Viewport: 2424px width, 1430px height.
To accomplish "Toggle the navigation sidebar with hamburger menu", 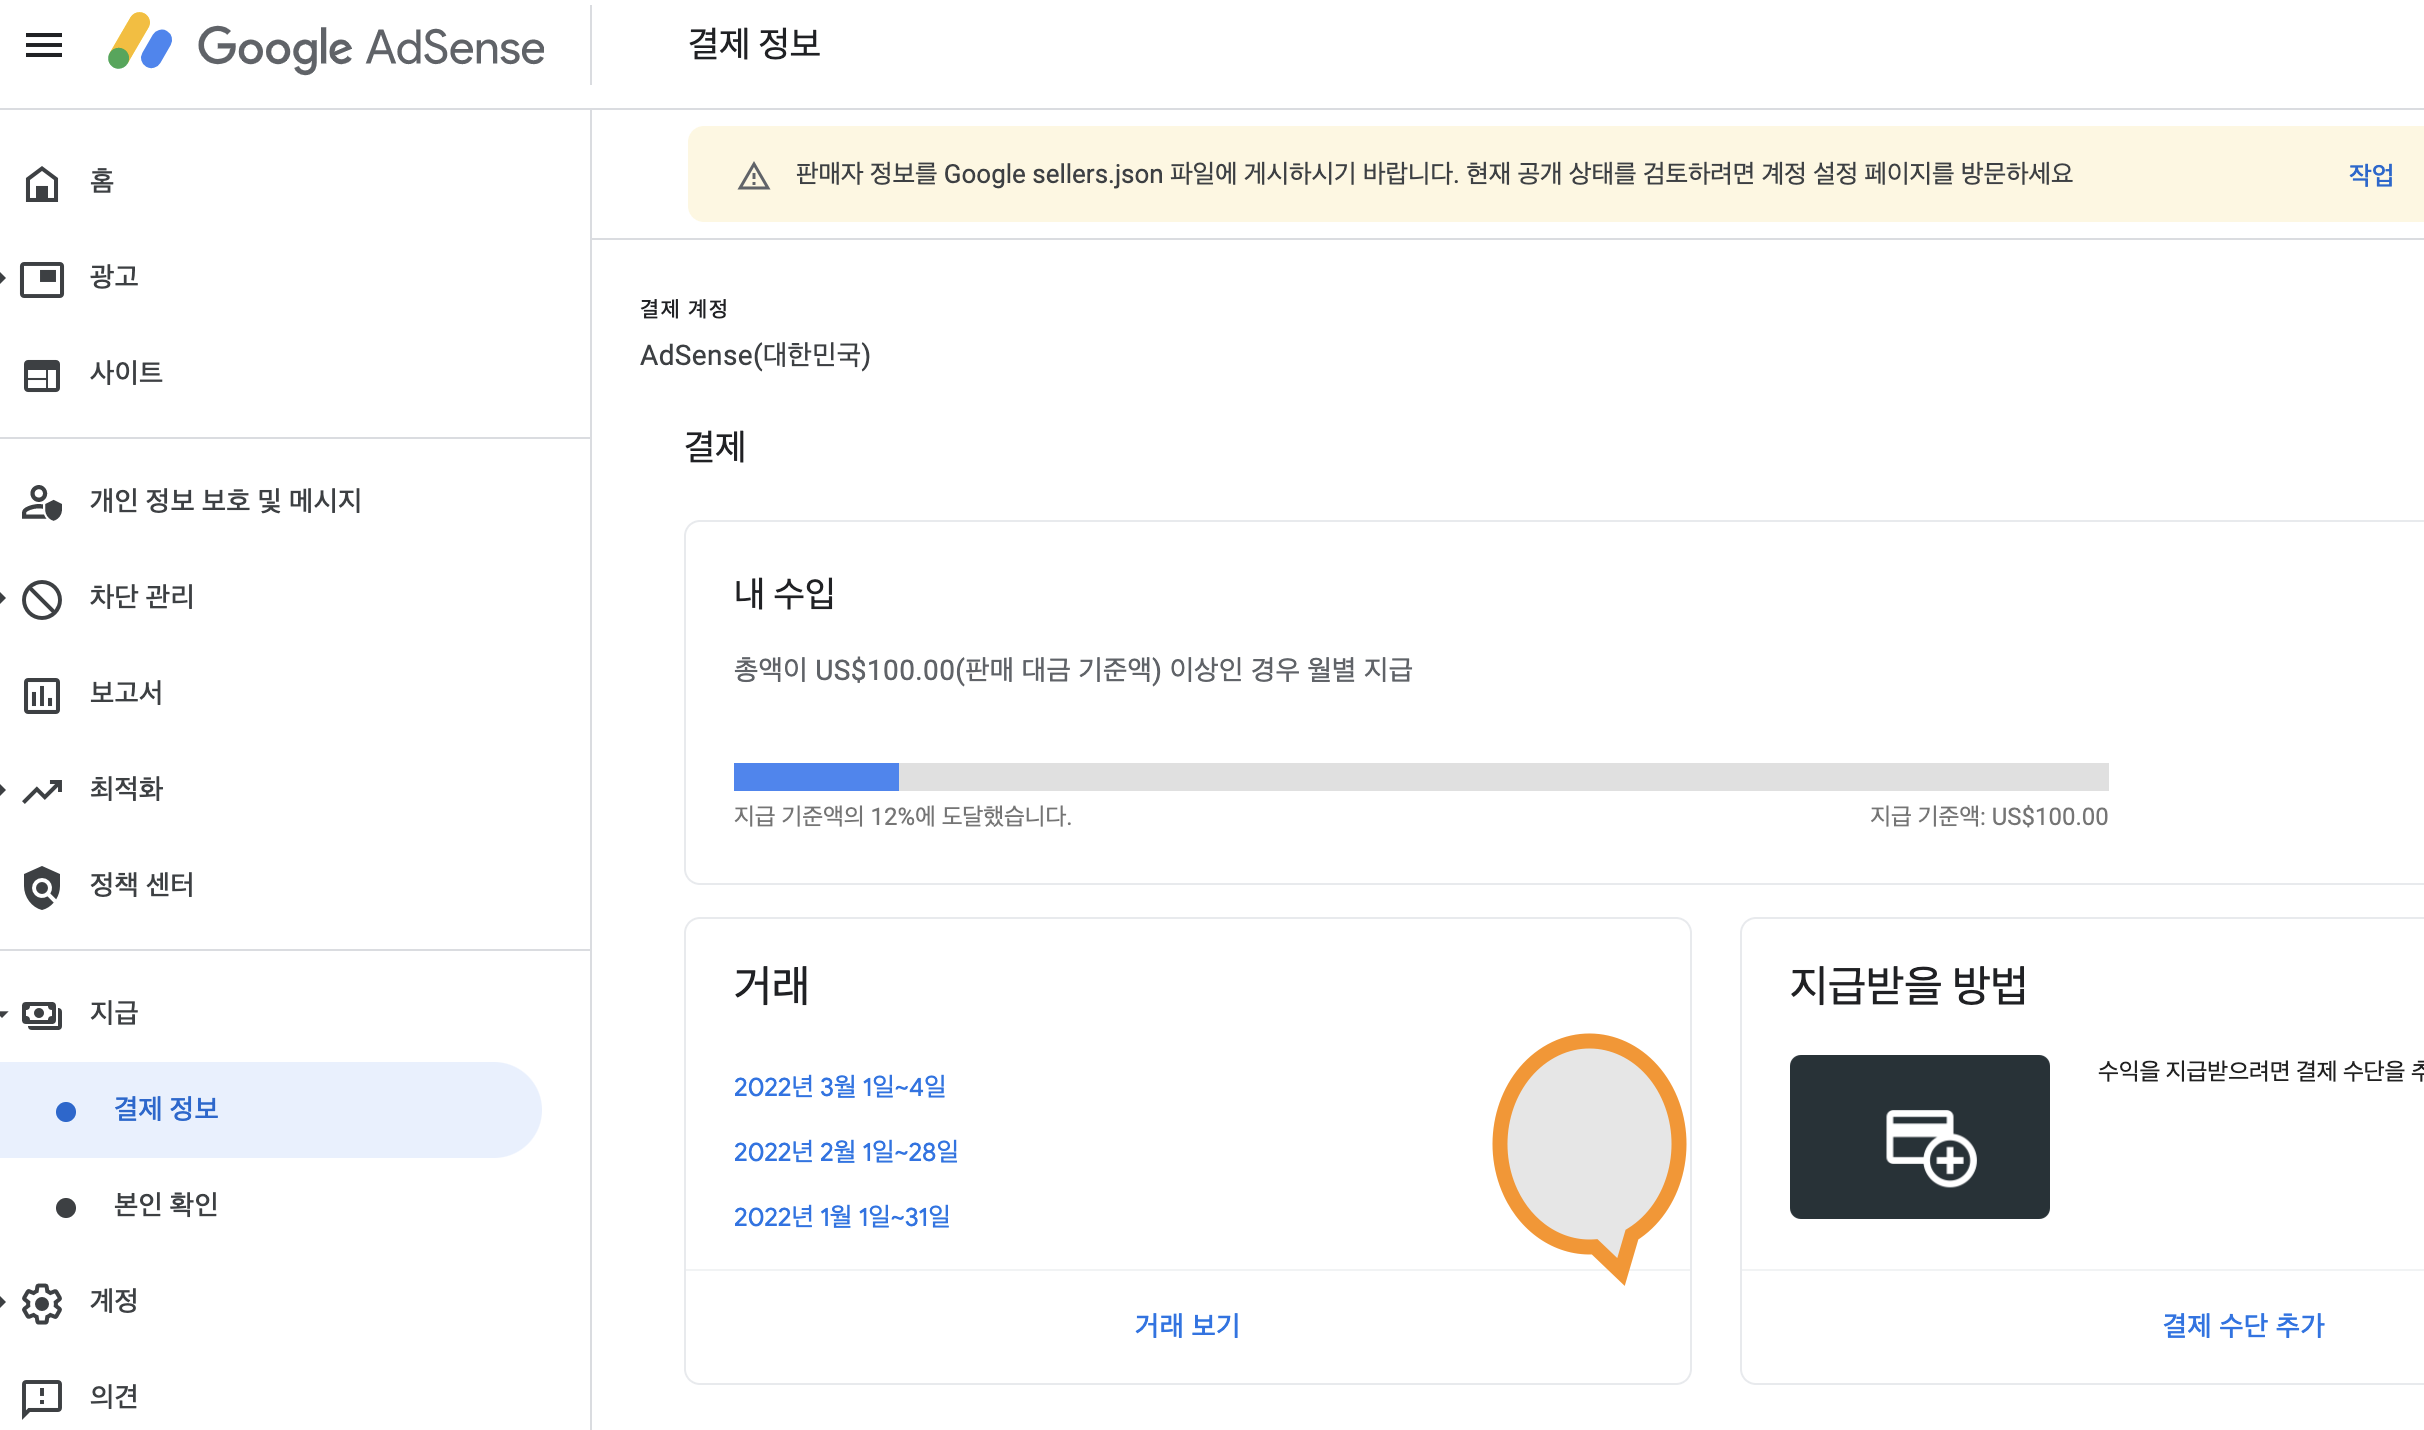I will pyautogui.click(x=43, y=45).
